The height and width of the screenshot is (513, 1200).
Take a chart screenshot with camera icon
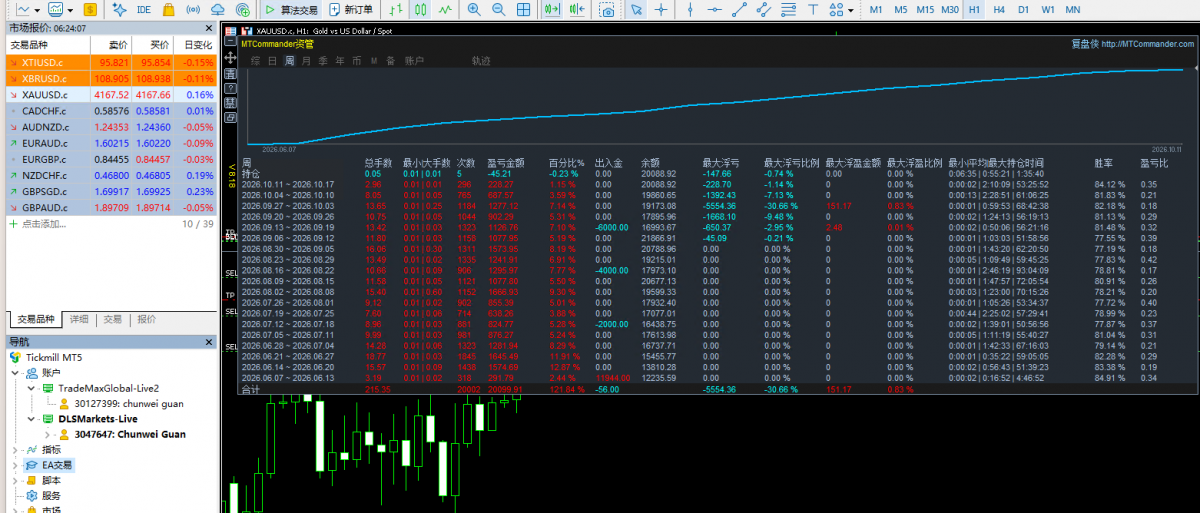(607, 9)
